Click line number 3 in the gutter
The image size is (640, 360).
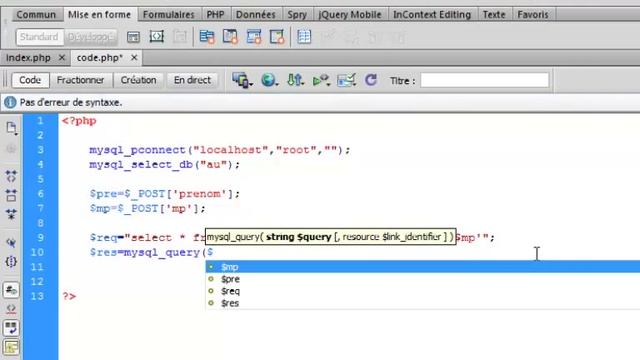pyautogui.click(x=40, y=150)
